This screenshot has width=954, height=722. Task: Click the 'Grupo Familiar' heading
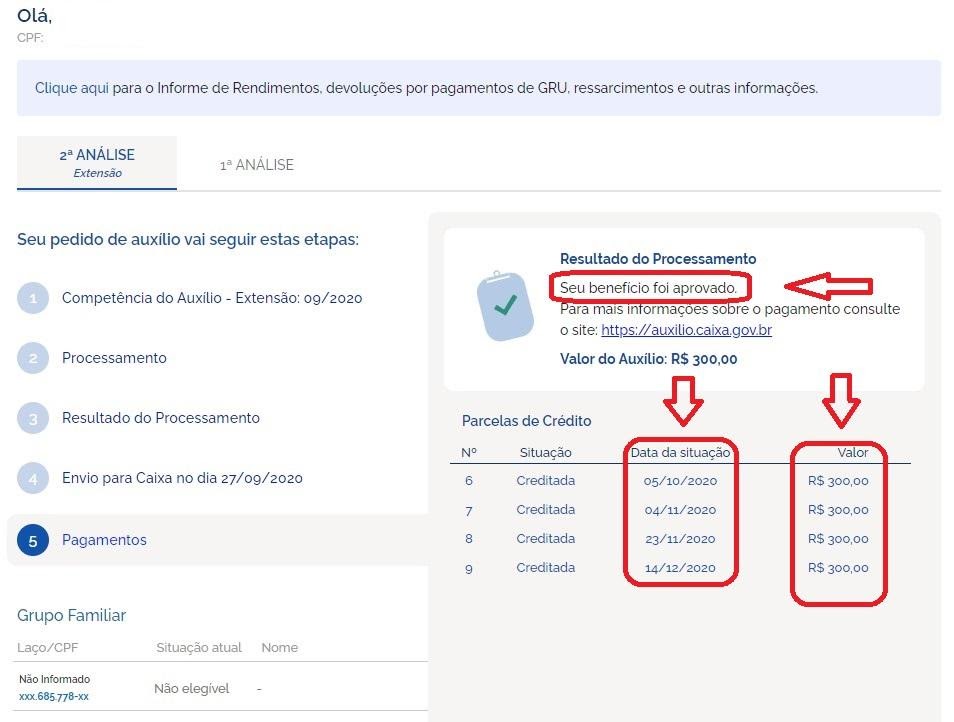pos(71,616)
